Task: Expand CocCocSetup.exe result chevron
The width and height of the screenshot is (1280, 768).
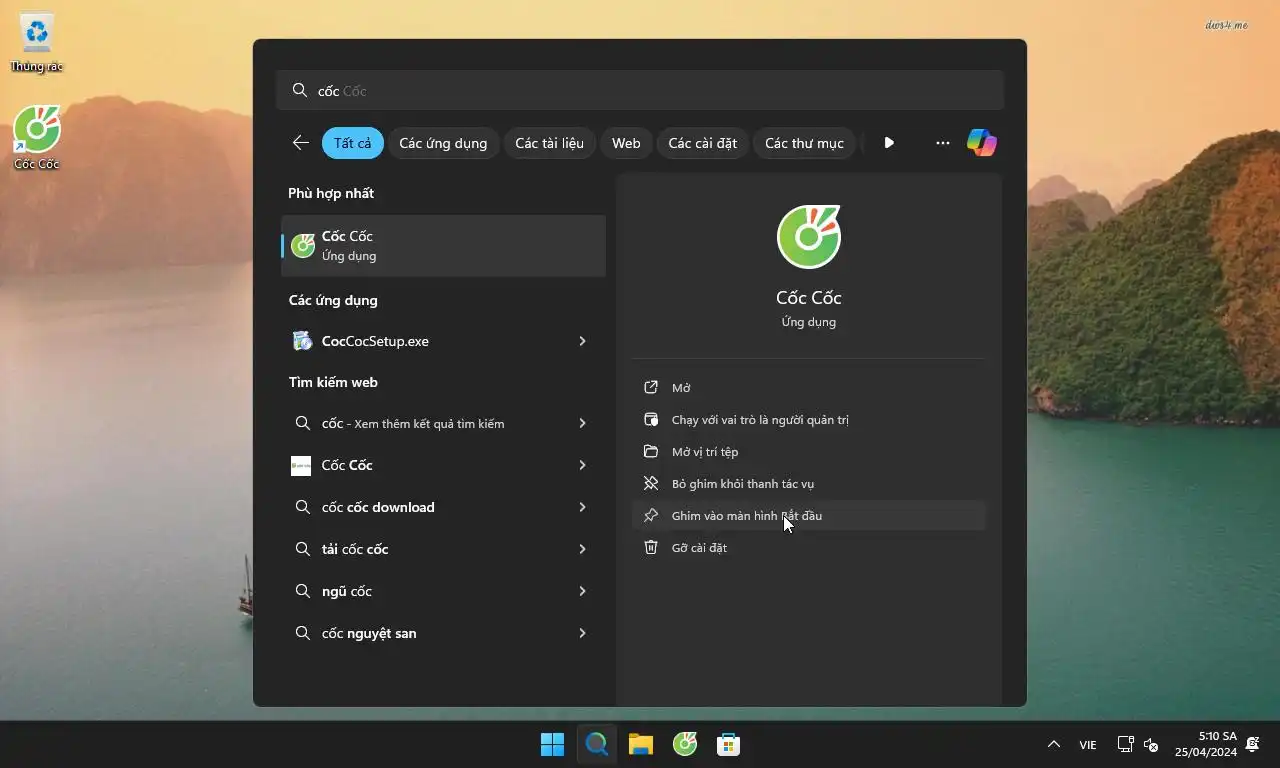Action: (582, 341)
